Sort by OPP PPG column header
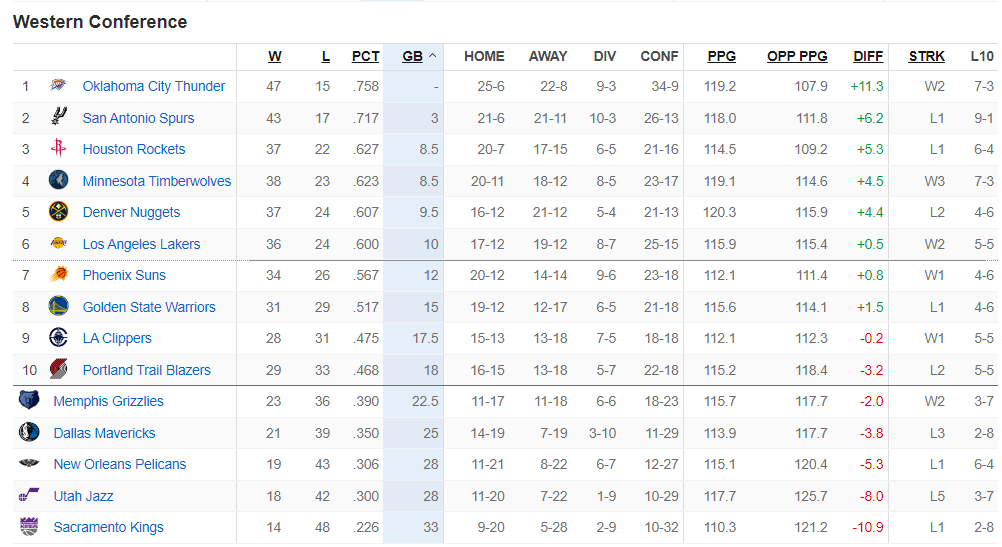 pos(797,57)
